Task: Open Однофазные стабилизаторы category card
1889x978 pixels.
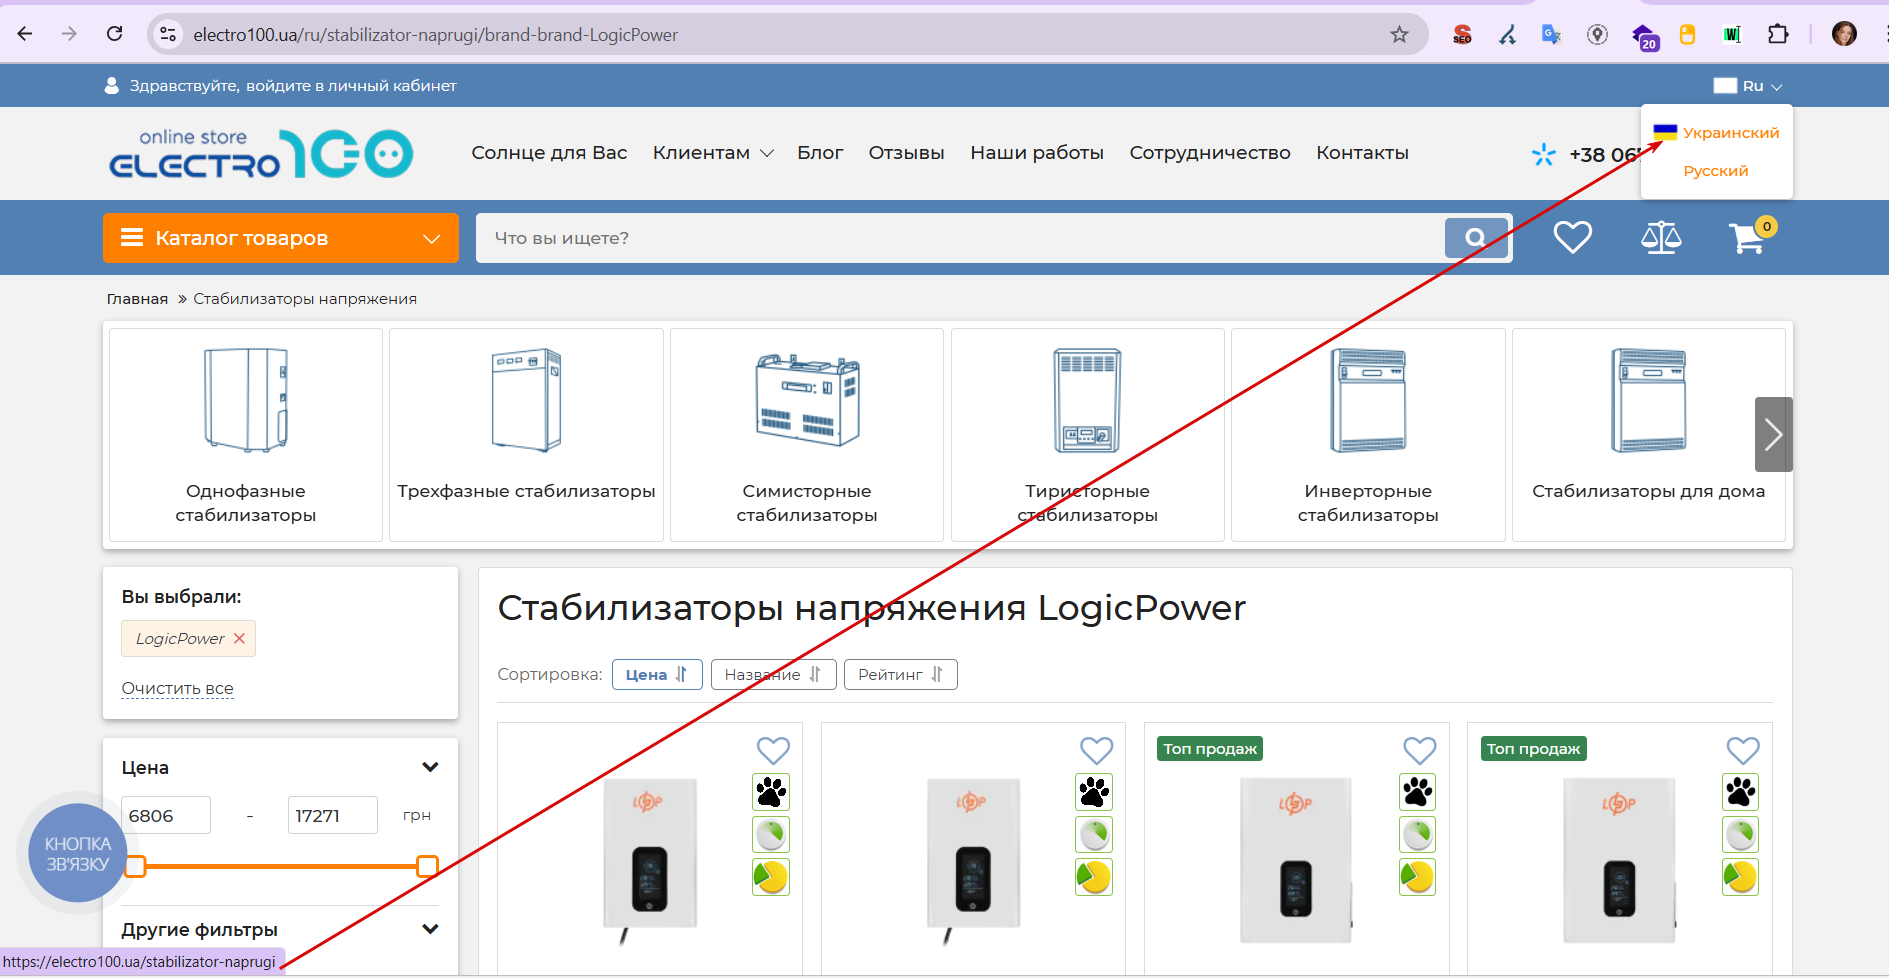Action: pos(246,435)
